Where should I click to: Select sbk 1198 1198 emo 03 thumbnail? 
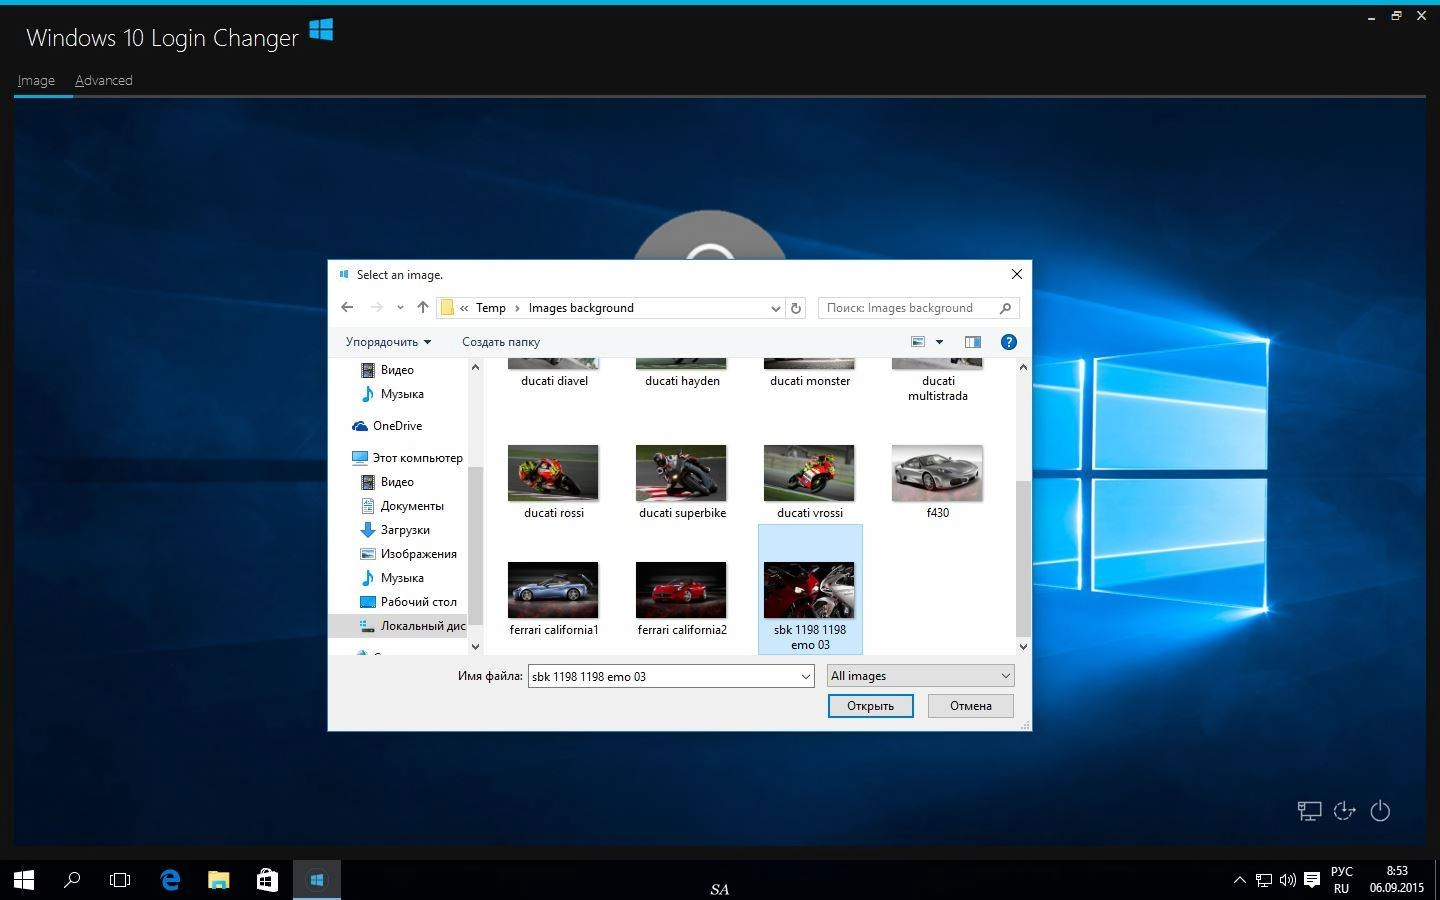pyautogui.click(x=809, y=590)
